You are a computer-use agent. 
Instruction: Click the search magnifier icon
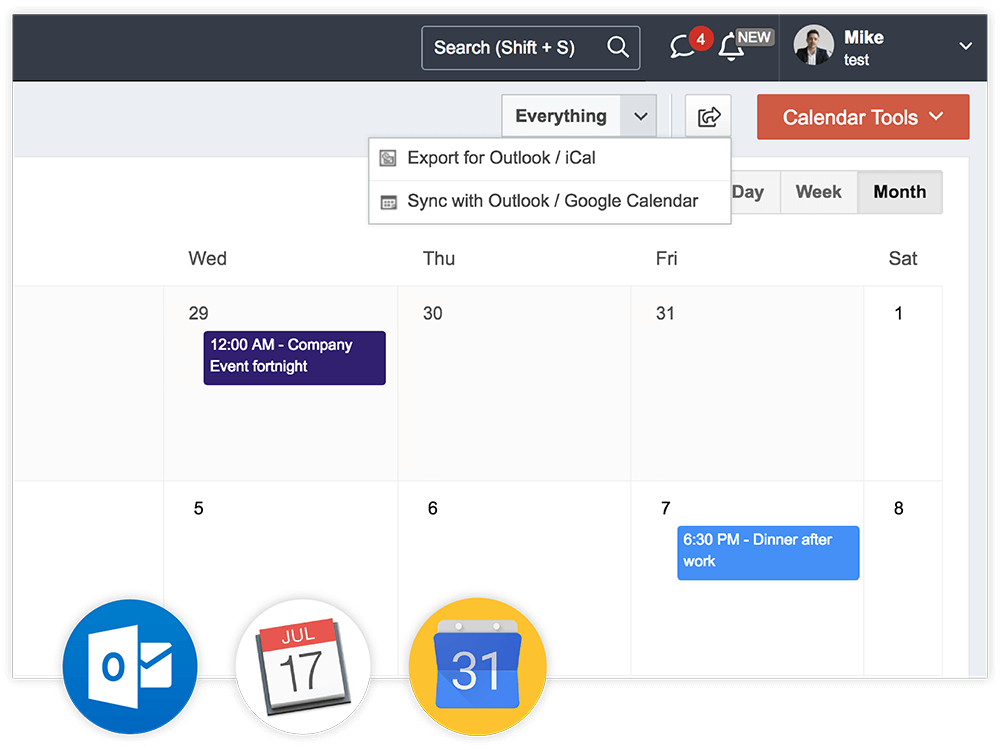tap(617, 47)
